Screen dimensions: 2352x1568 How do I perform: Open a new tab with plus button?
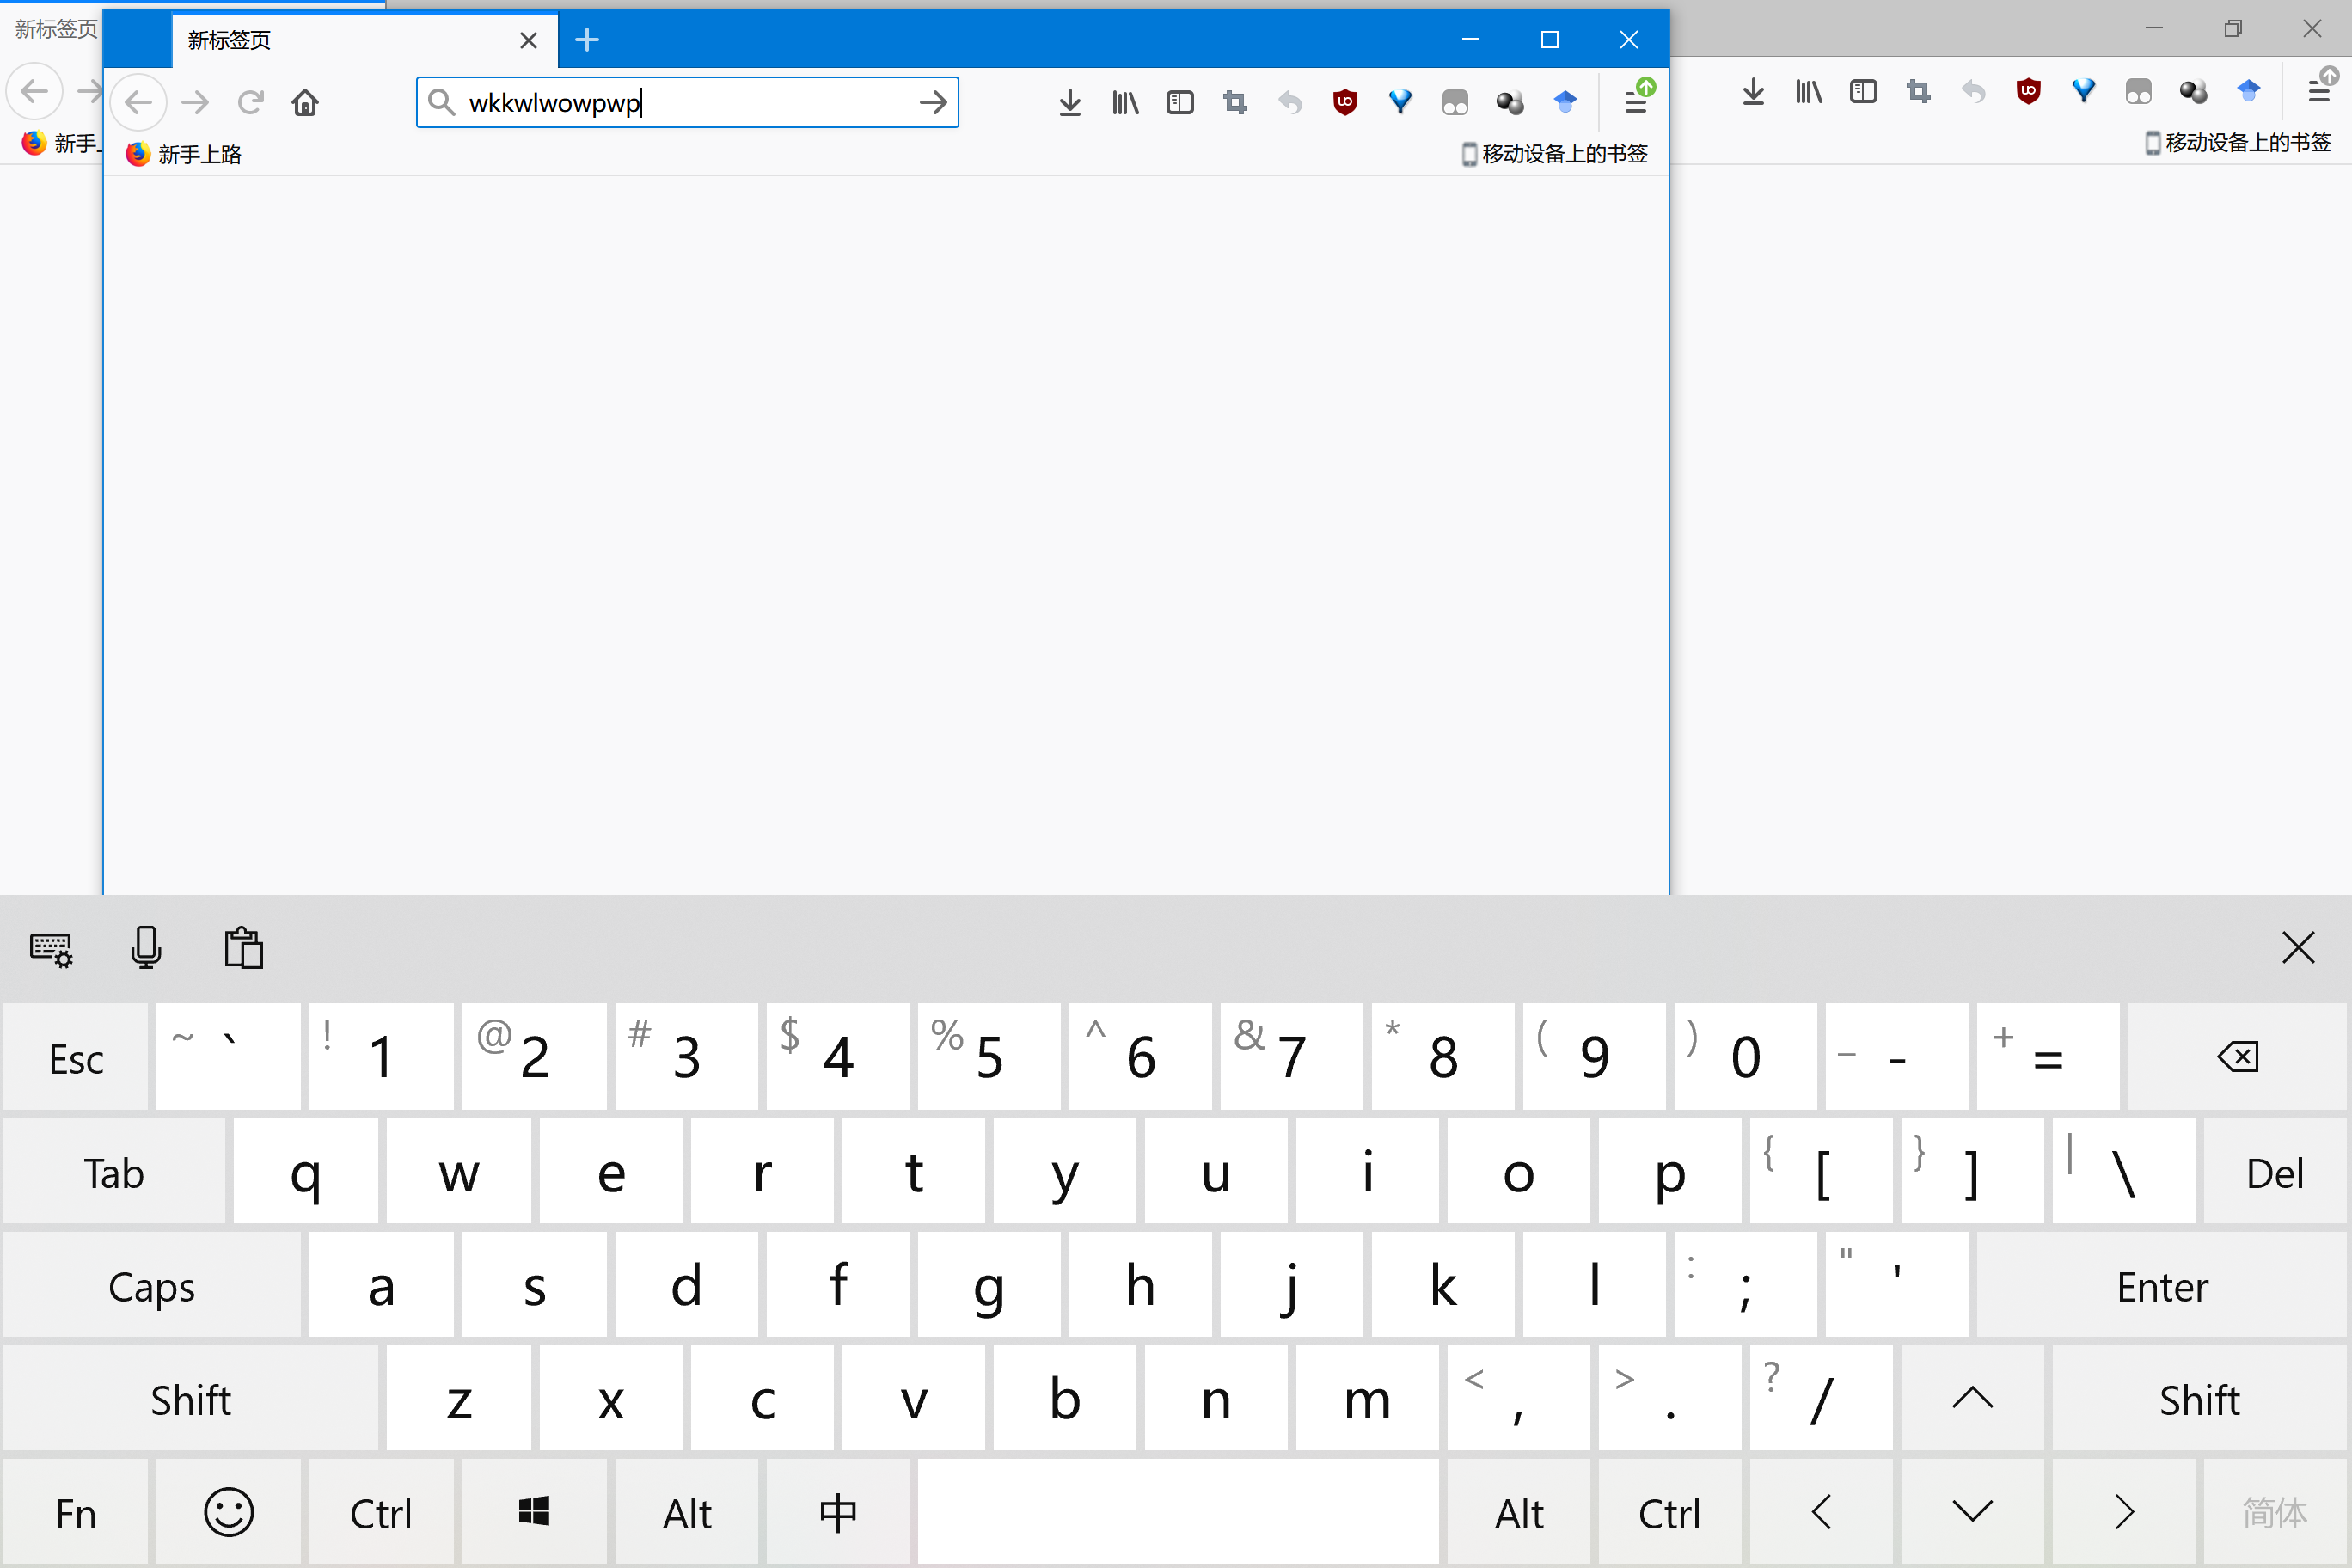point(587,40)
